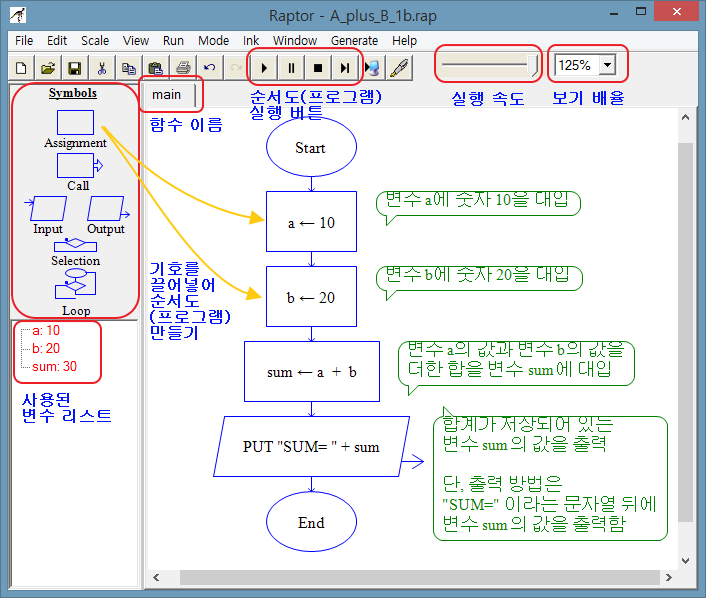Viewport: 706px width, 598px height.
Task: Click the End oval in flowchart
Action: pos(311,521)
